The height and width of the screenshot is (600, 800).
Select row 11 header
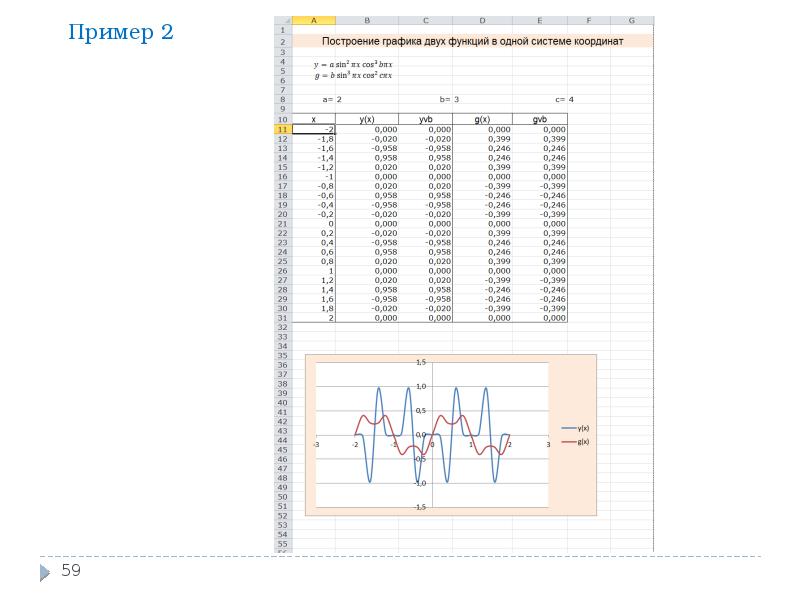pos(282,129)
